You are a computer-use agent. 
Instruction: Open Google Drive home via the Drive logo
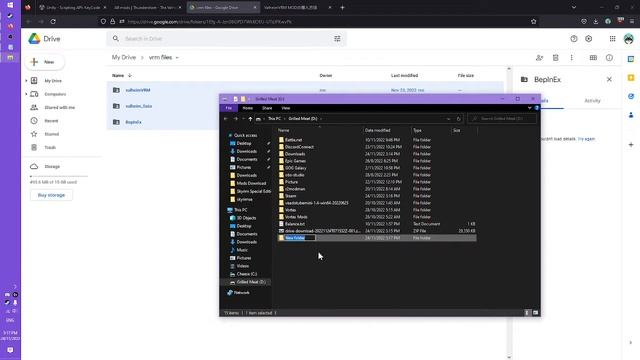pyautogui.click(x=44, y=39)
